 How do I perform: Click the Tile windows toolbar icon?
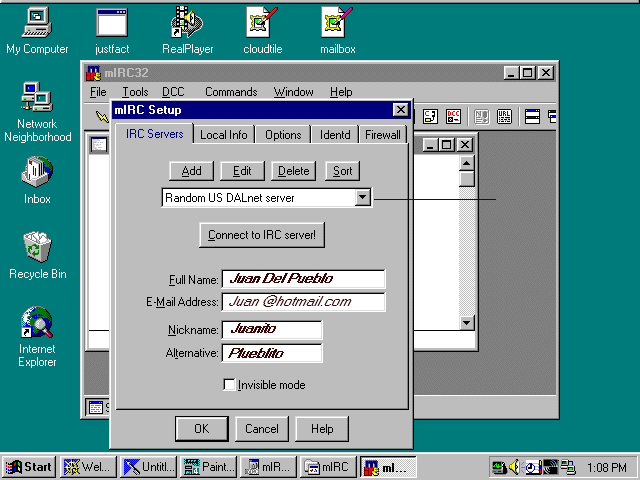point(532,117)
